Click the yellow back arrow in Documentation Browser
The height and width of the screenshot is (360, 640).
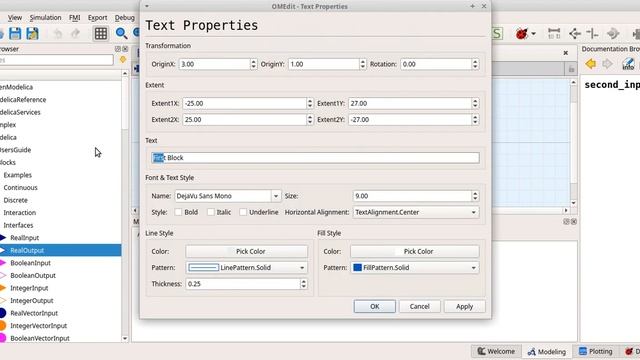pyautogui.click(x=590, y=64)
